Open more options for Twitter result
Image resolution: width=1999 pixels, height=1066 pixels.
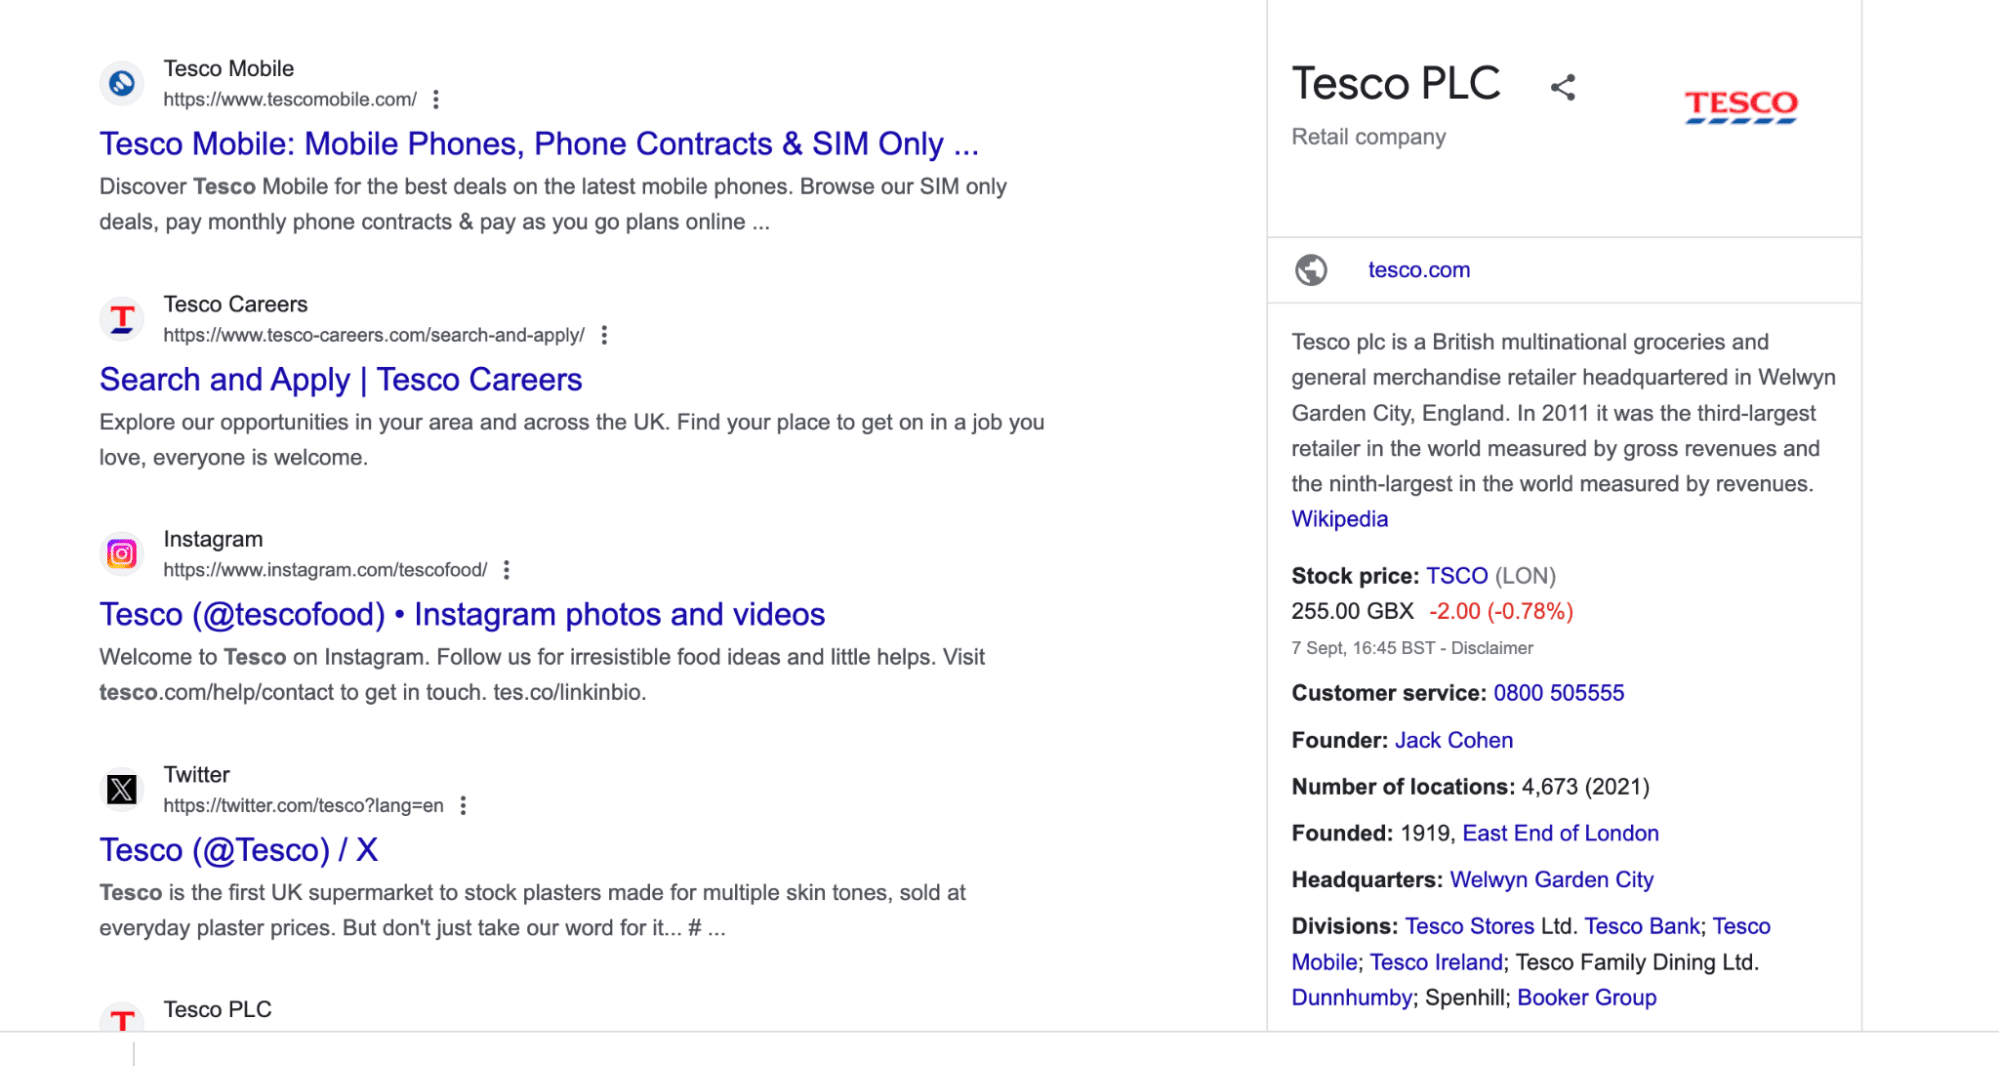463,805
